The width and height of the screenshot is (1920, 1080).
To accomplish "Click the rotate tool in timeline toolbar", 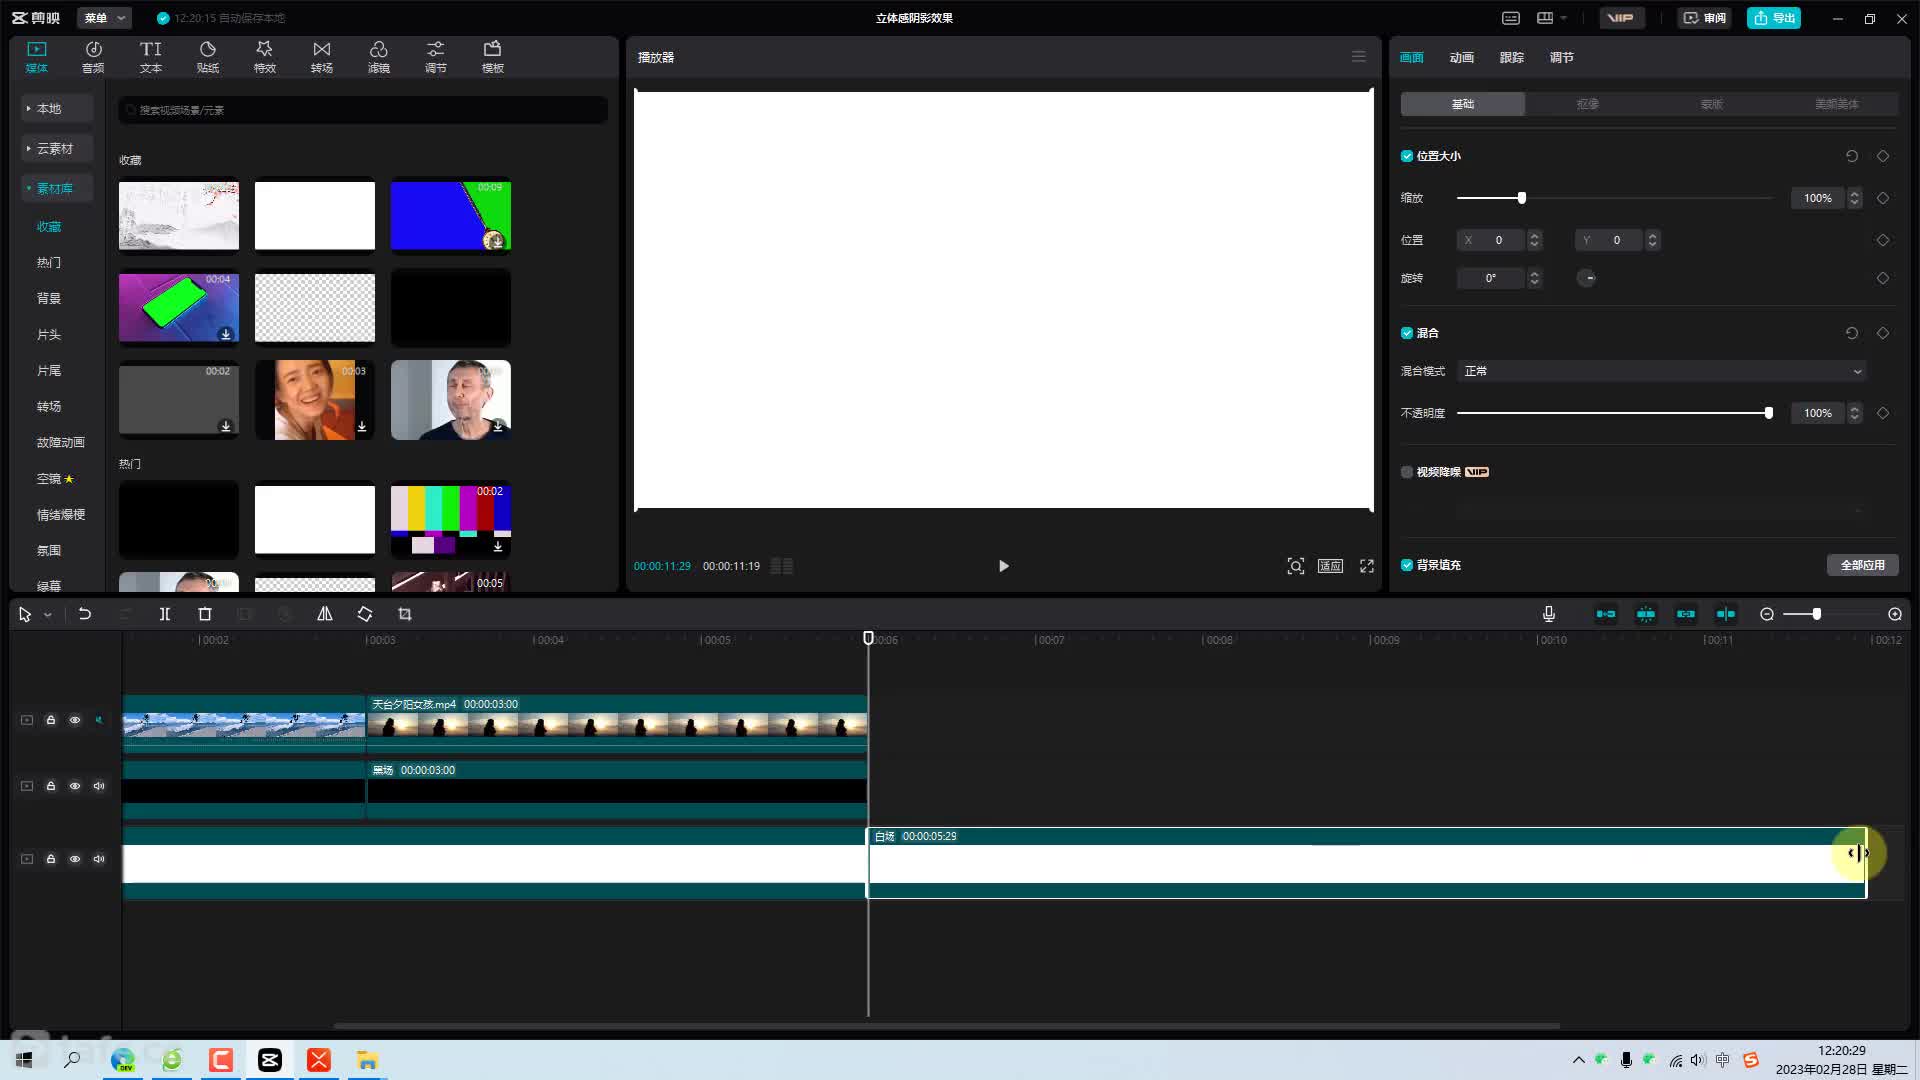I will [365, 614].
